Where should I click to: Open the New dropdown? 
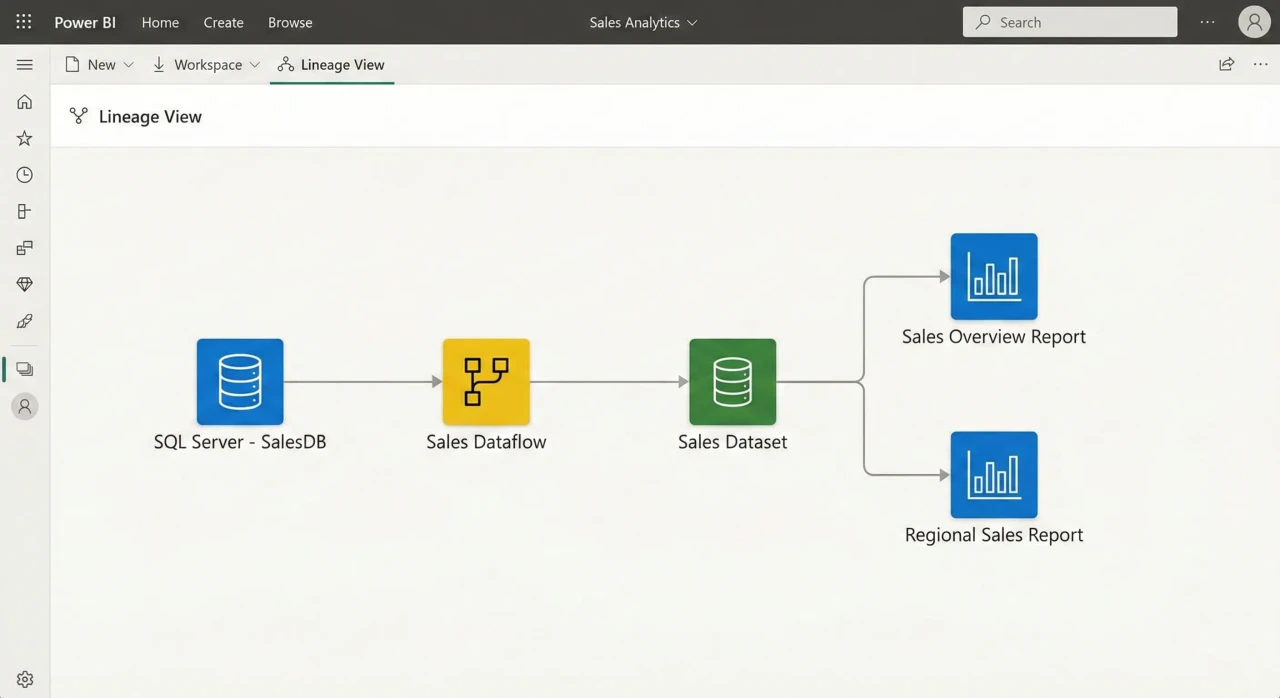99,65
